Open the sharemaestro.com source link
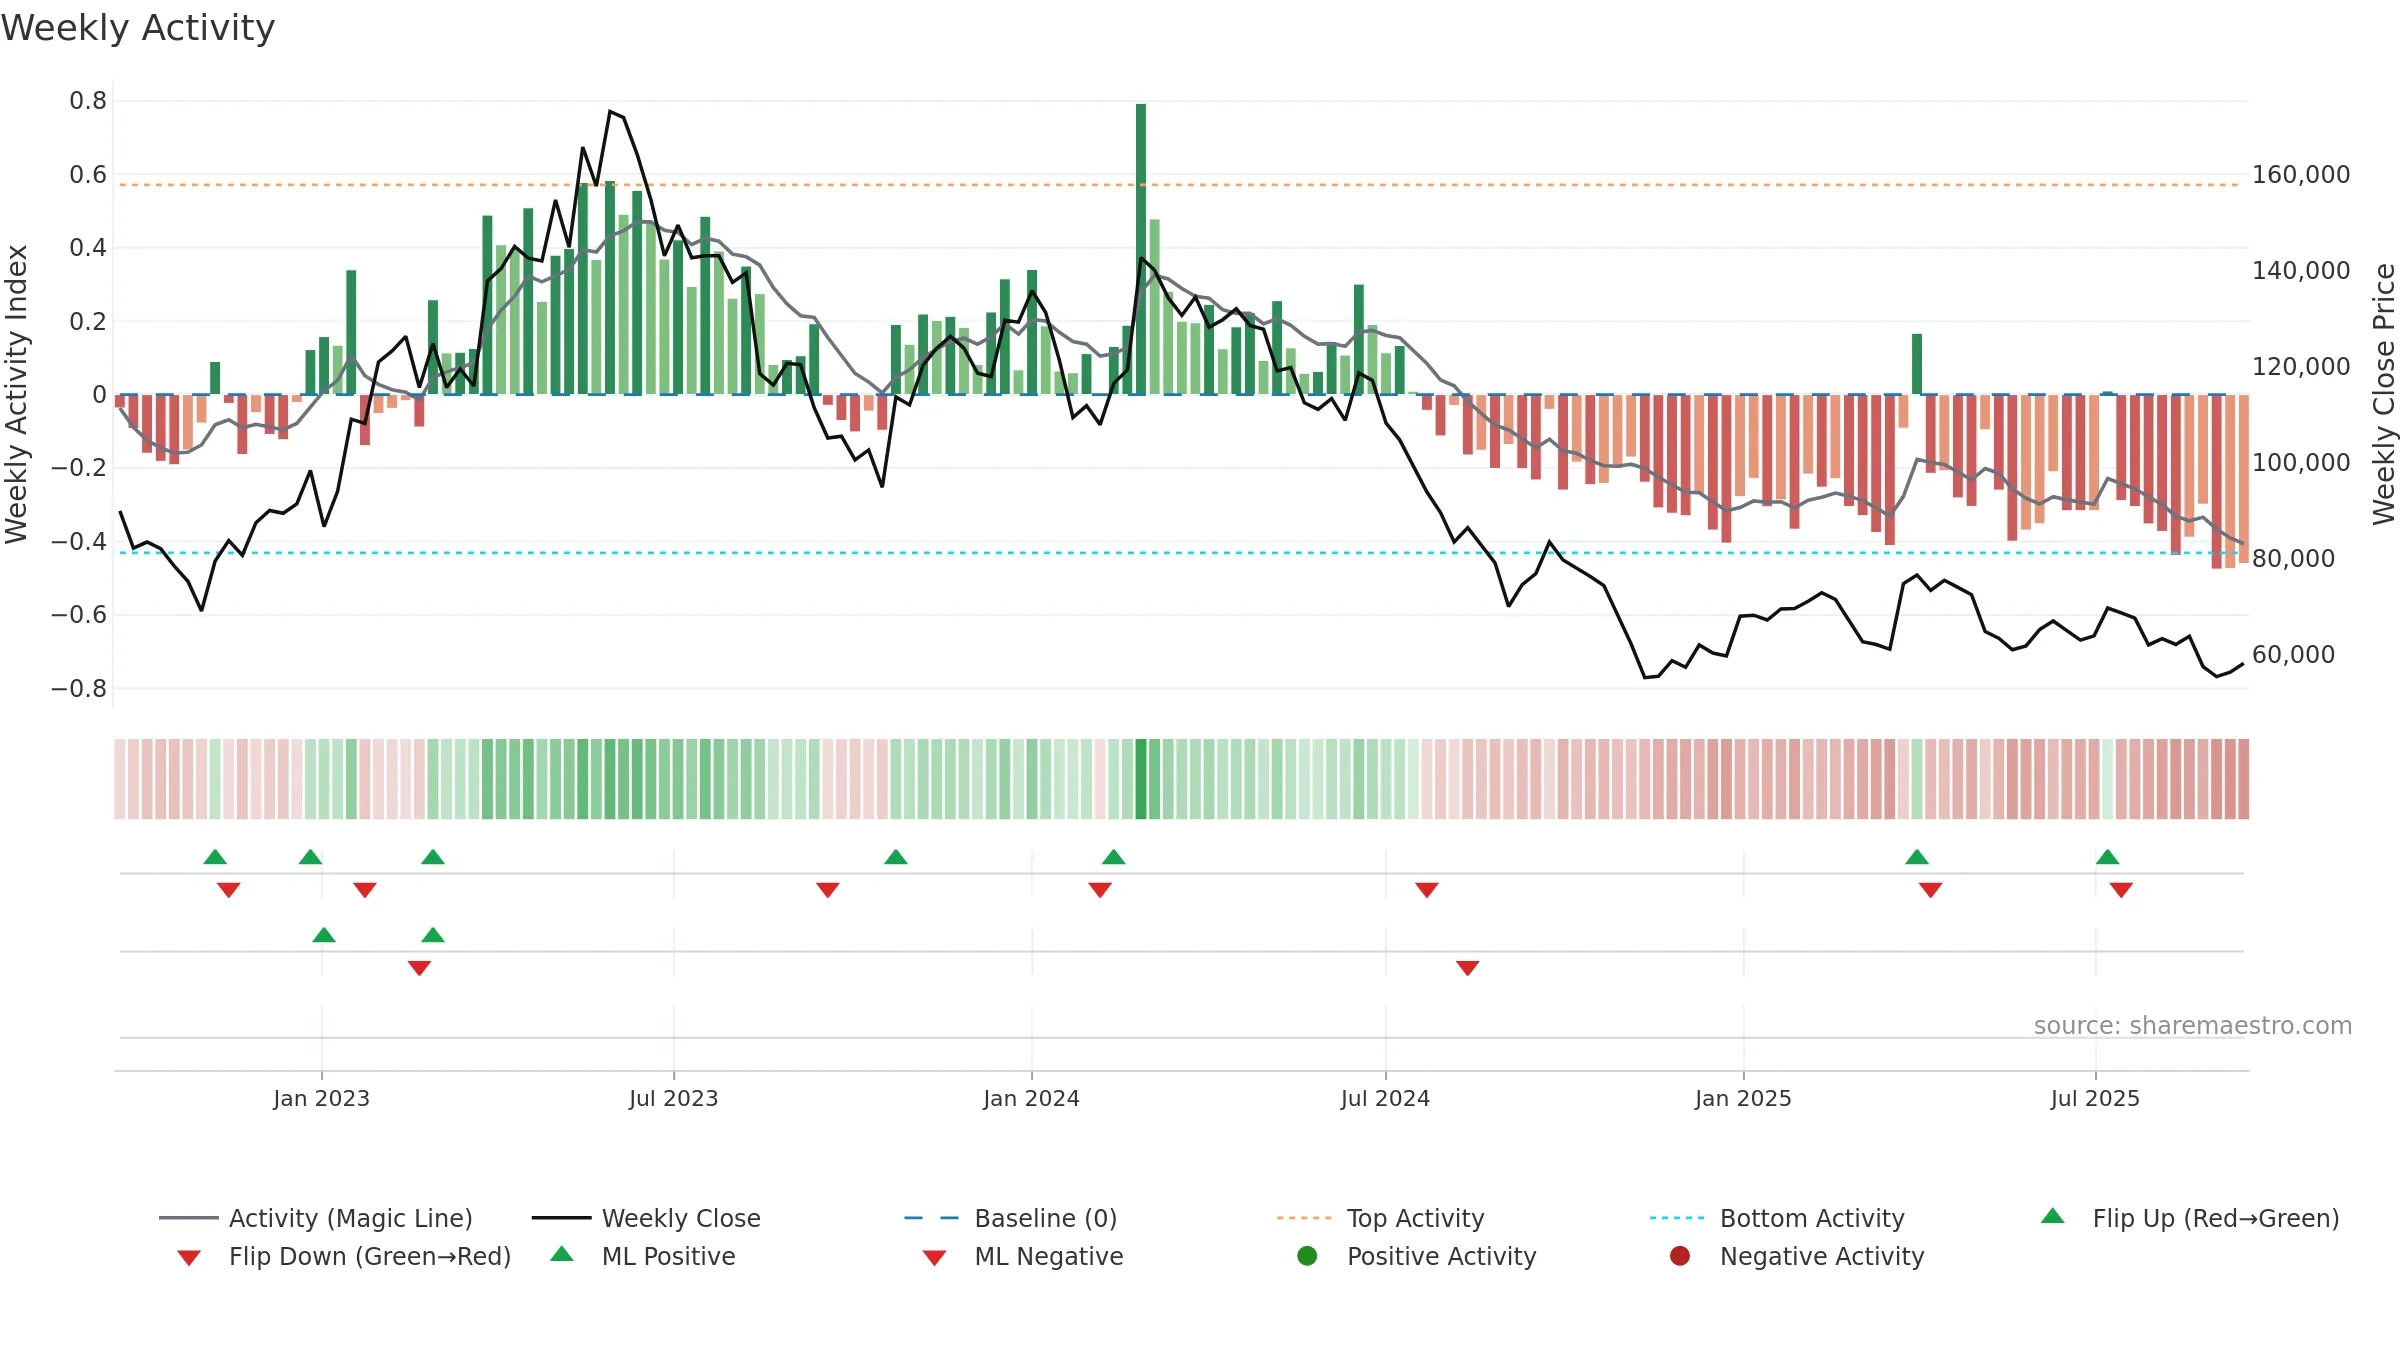 (x=2193, y=1026)
